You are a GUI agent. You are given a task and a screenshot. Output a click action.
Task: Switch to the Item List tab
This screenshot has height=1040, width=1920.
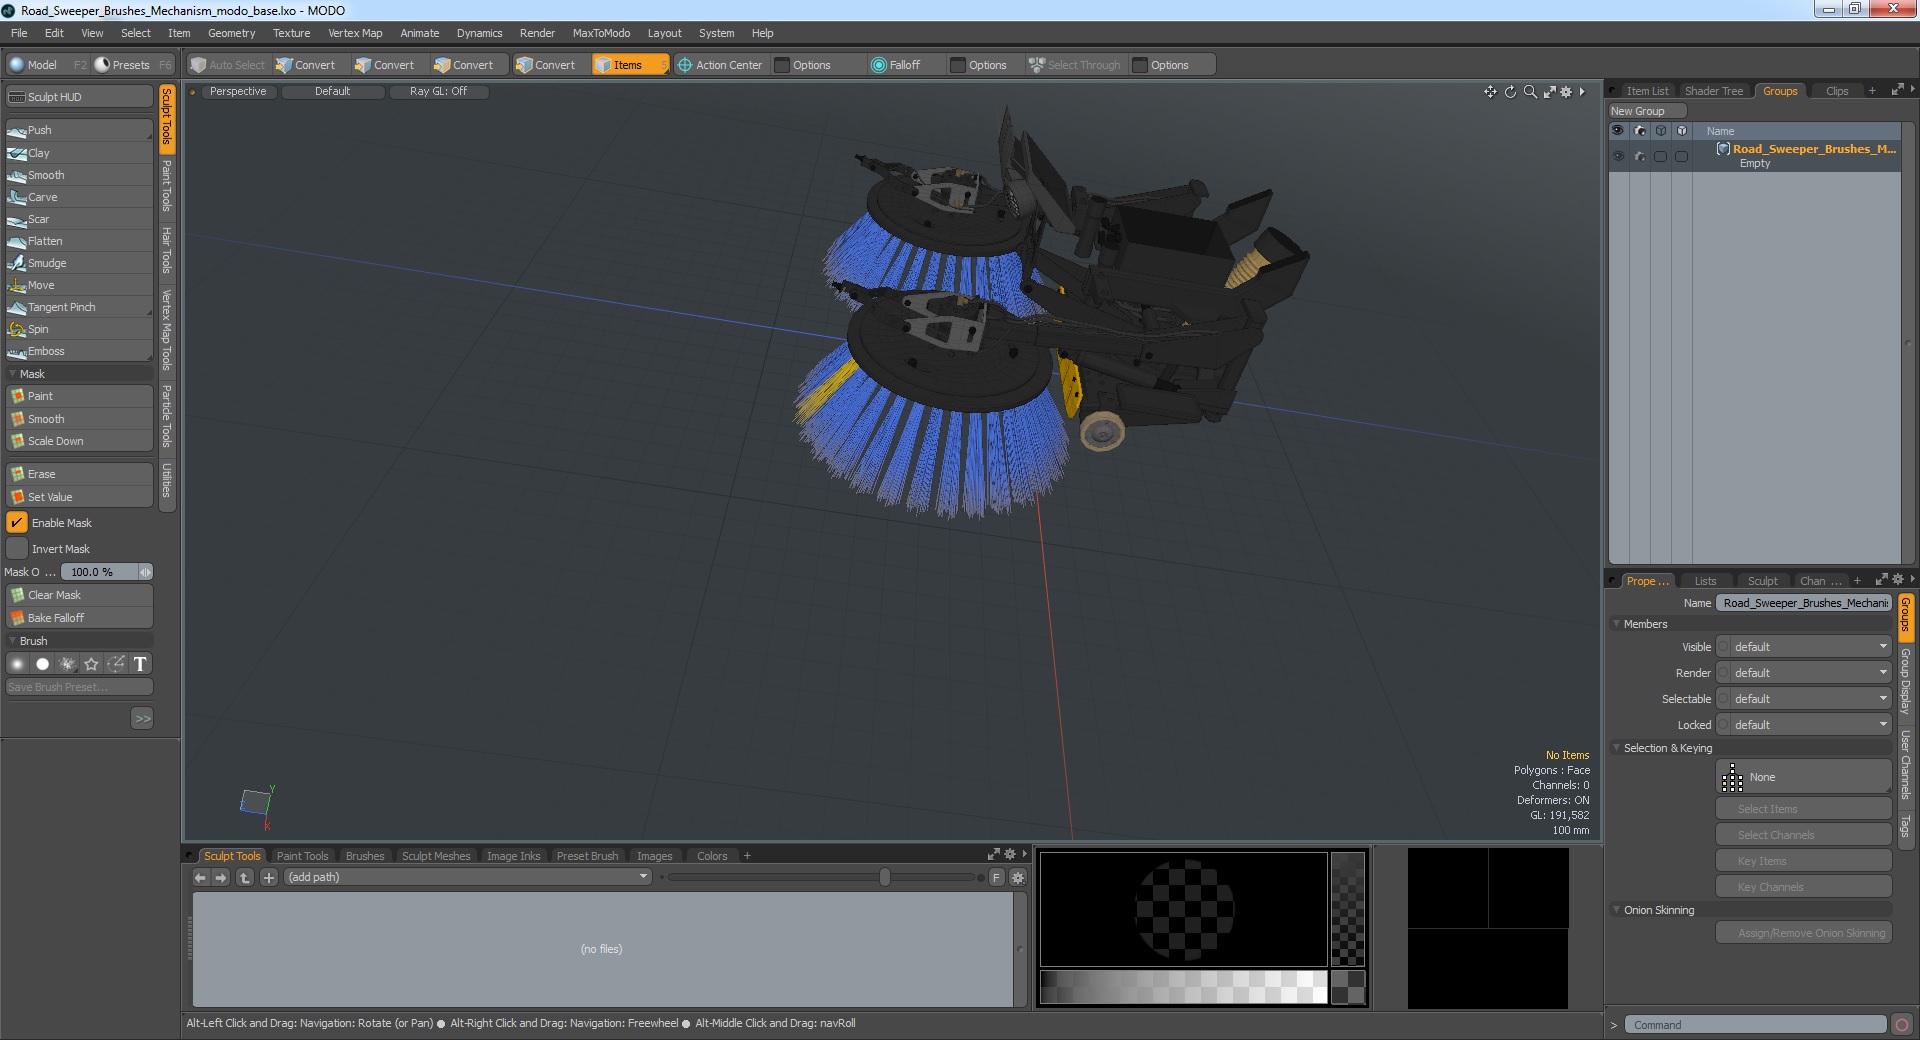click(x=1646, y=91)
